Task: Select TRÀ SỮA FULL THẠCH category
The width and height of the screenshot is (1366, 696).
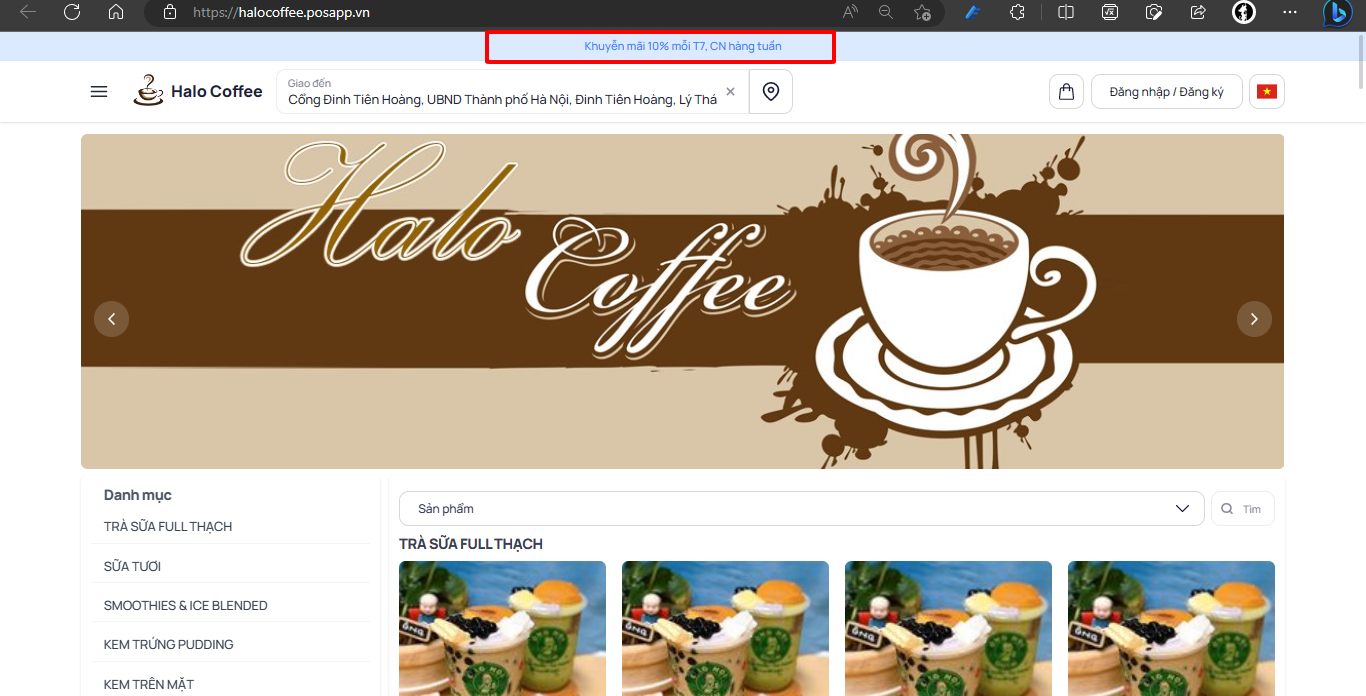Action: (168, 527)
